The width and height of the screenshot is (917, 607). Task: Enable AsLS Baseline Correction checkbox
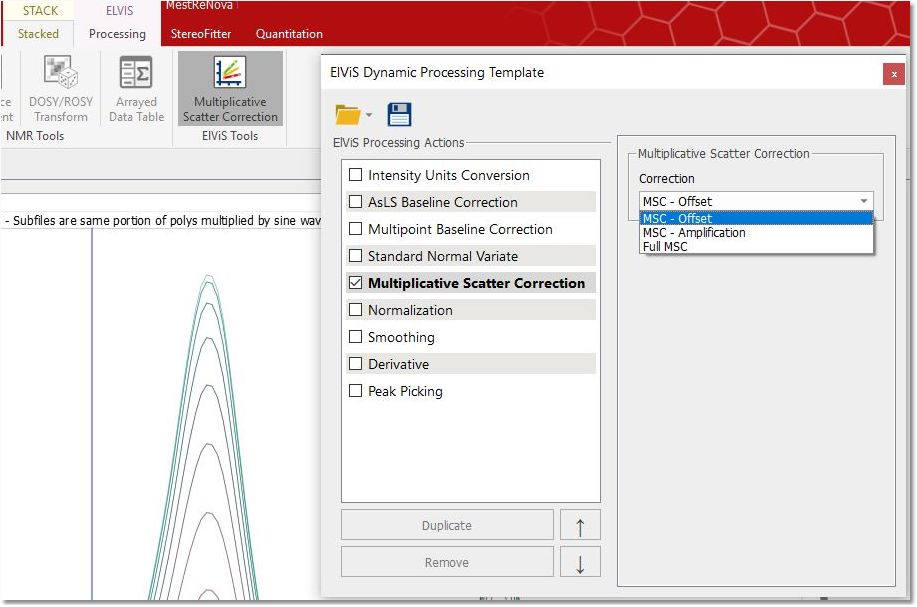(x=355, y=202)
